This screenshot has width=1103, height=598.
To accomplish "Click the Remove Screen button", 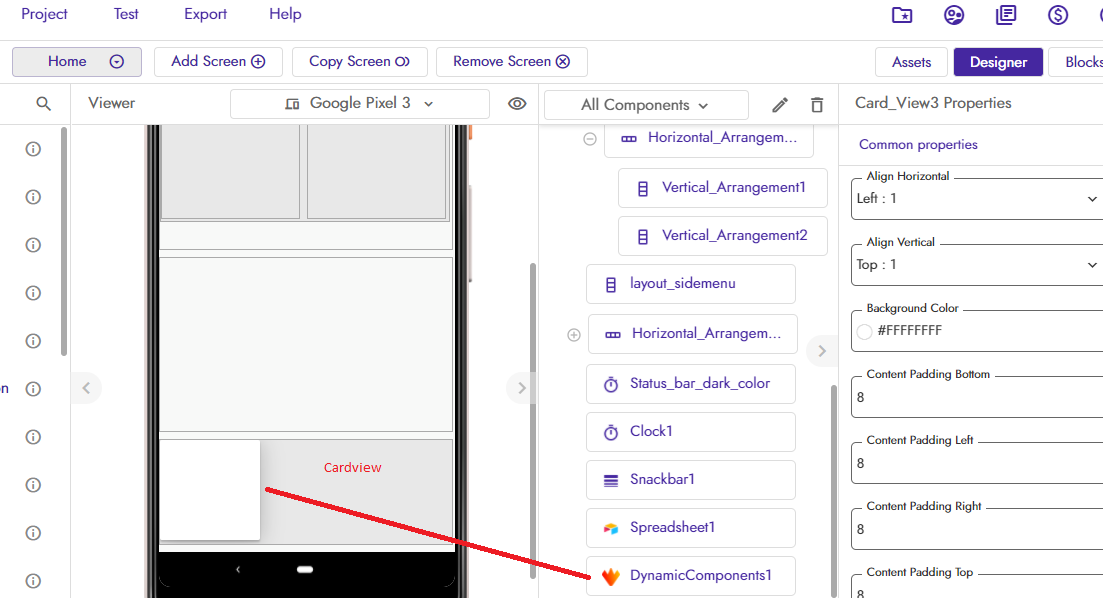I will coord(511,62).
